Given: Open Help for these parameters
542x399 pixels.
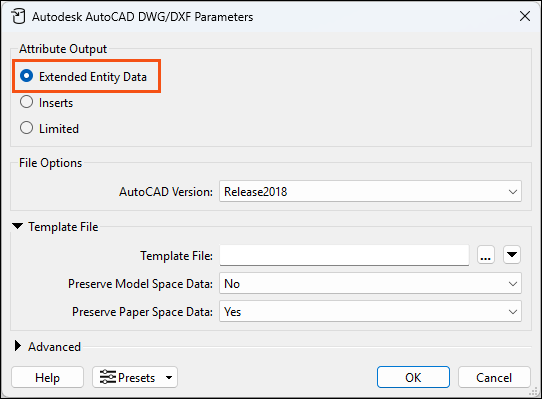Looking at the screenshot, I should (x=47, y=377).
